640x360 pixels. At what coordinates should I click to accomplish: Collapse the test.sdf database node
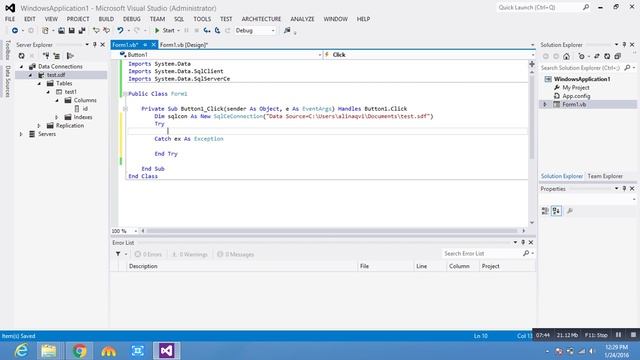(30, 75)
